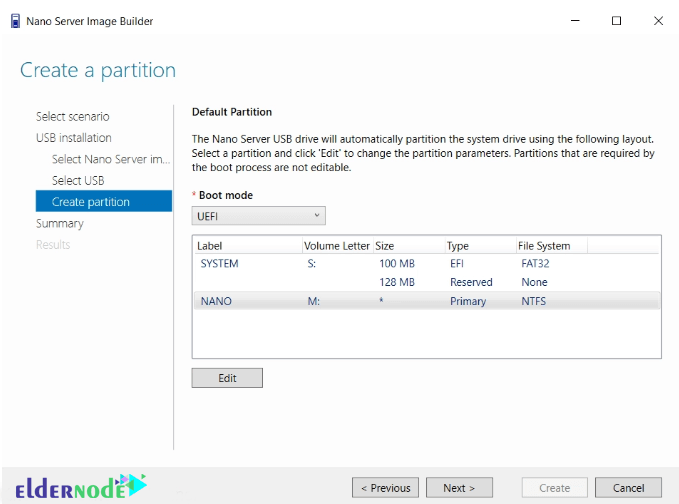Click the S: volume letter cell

click(x=312, y=263)
